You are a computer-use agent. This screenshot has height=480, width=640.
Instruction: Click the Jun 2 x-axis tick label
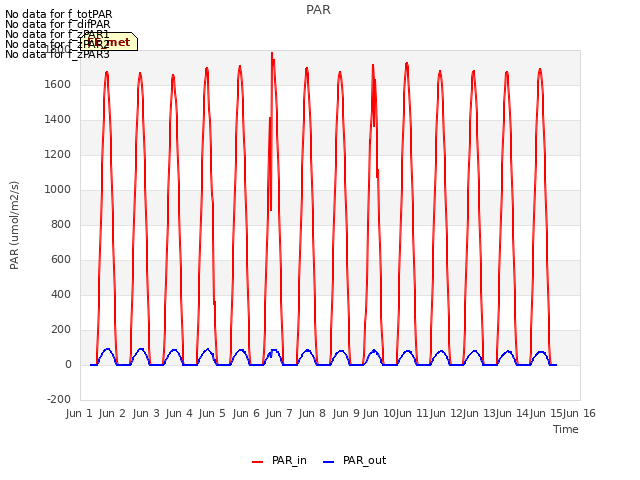(112, 413)
